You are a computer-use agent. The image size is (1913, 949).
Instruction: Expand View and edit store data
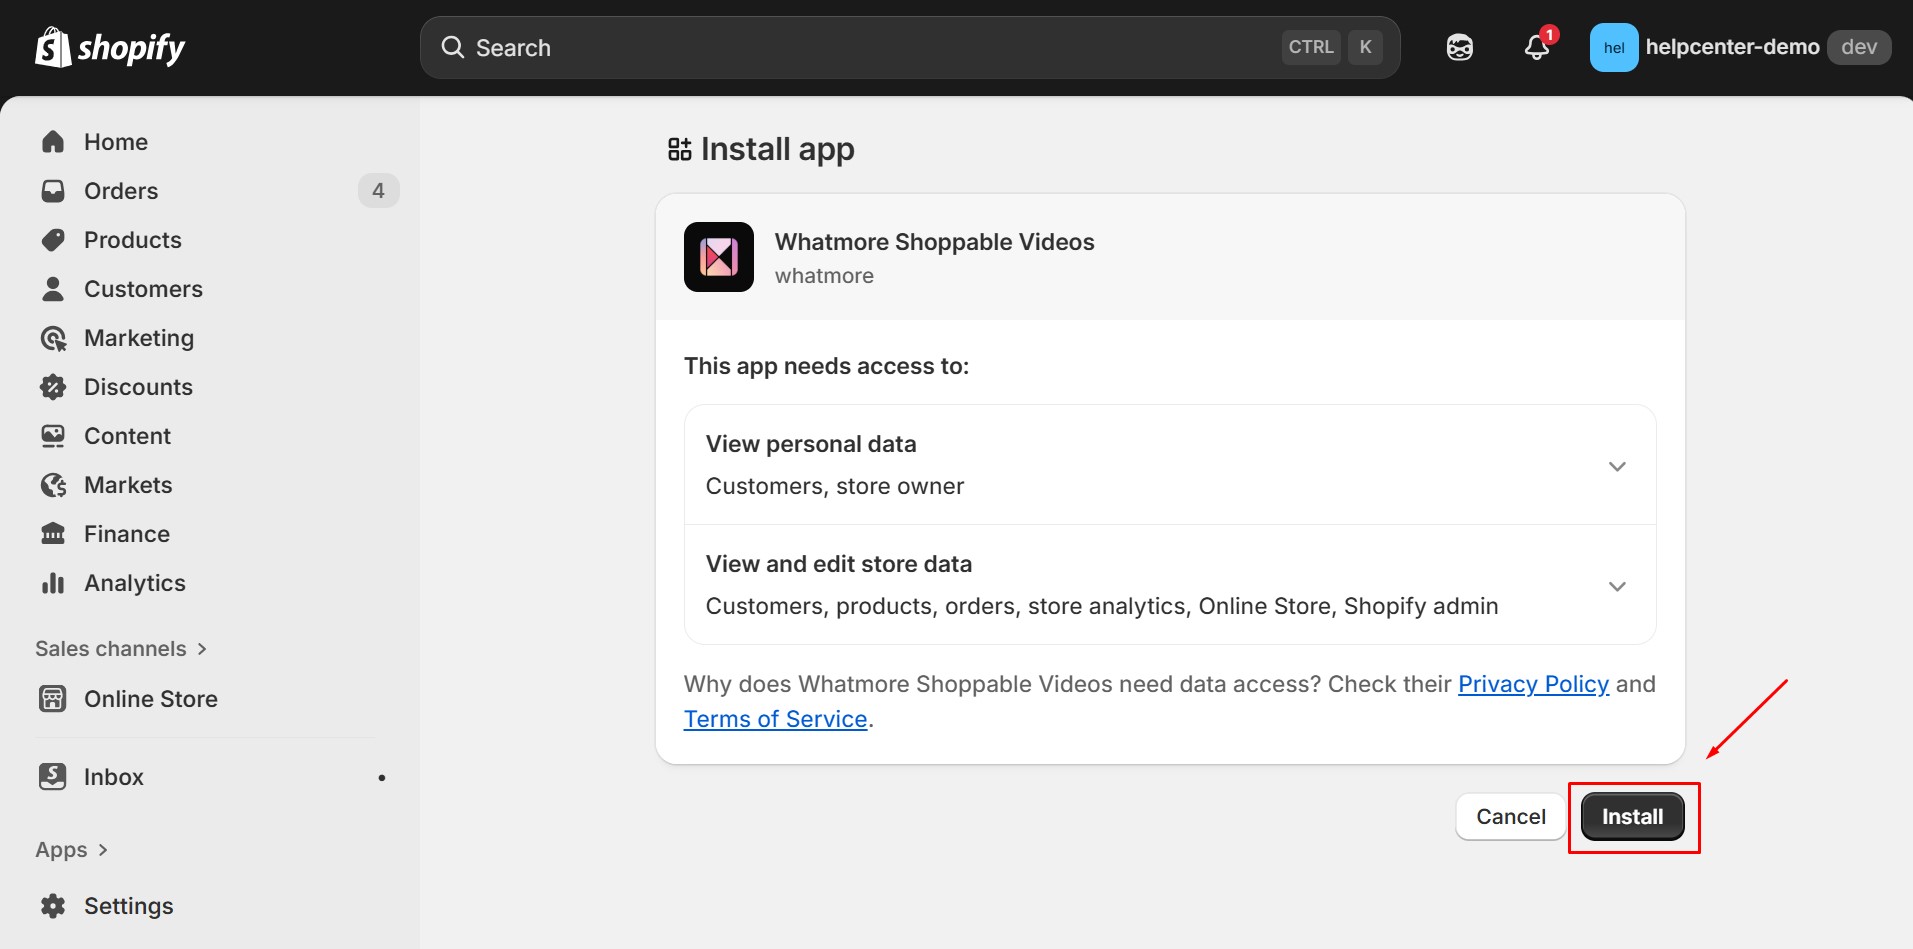1616,586
